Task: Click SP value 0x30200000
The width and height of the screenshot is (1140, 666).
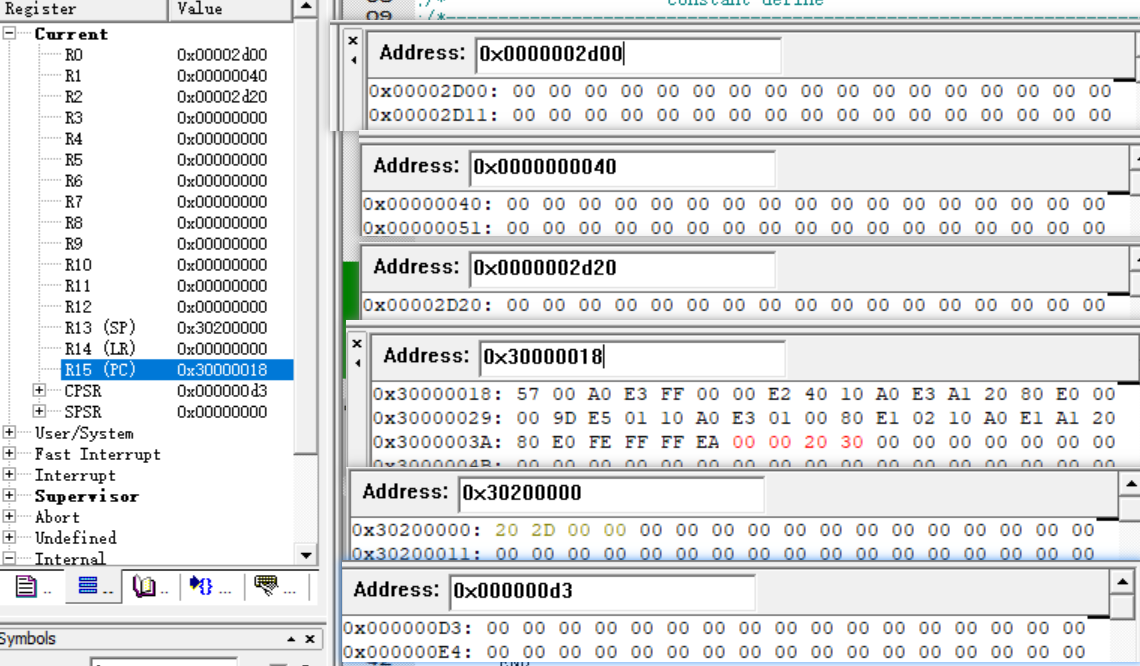Action: 222,328
